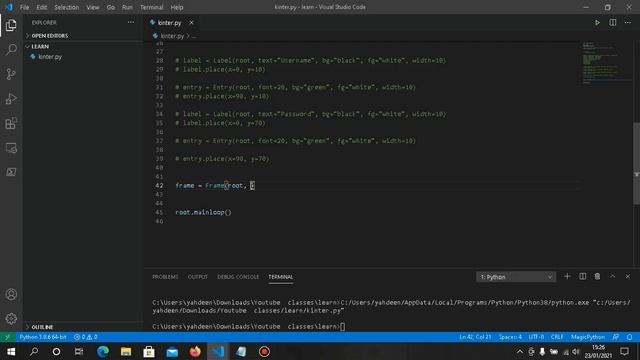Open Firefox from the taskbar

coord(195,351)
